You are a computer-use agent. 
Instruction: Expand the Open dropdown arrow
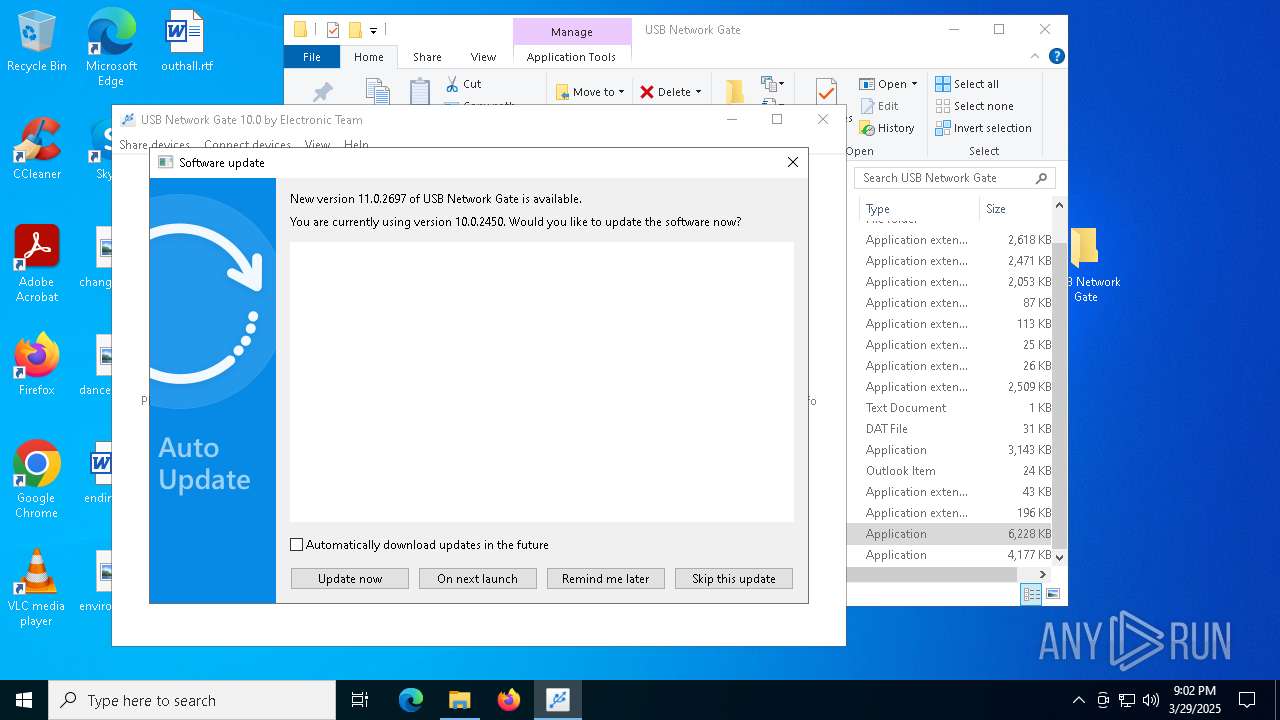click(x=914, y=84)
